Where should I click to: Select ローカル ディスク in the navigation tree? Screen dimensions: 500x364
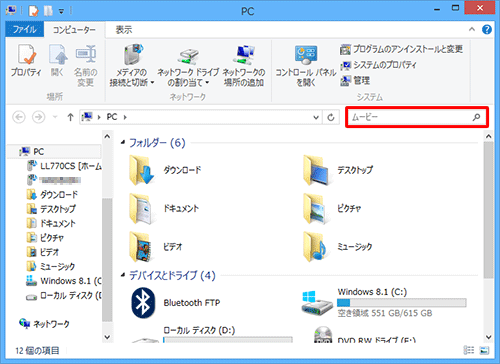pyautogui.click(x=64, y=296)
